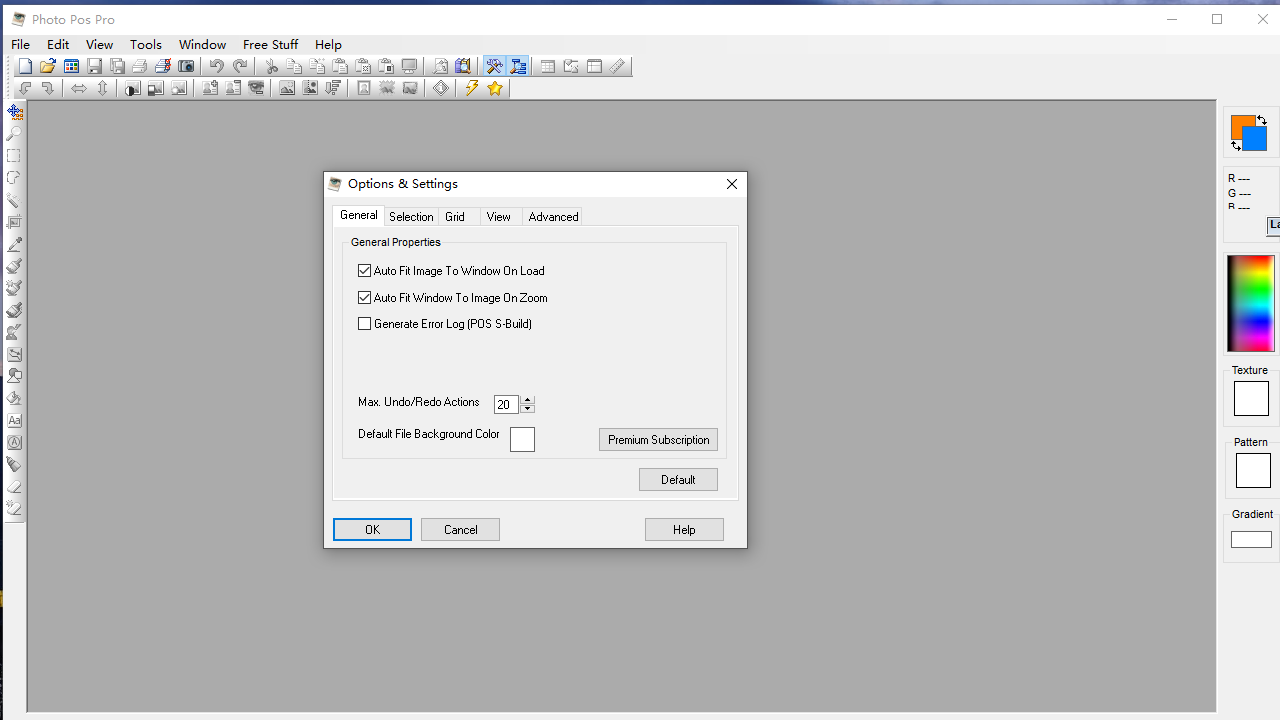Click the New file icon

[25, 67]
